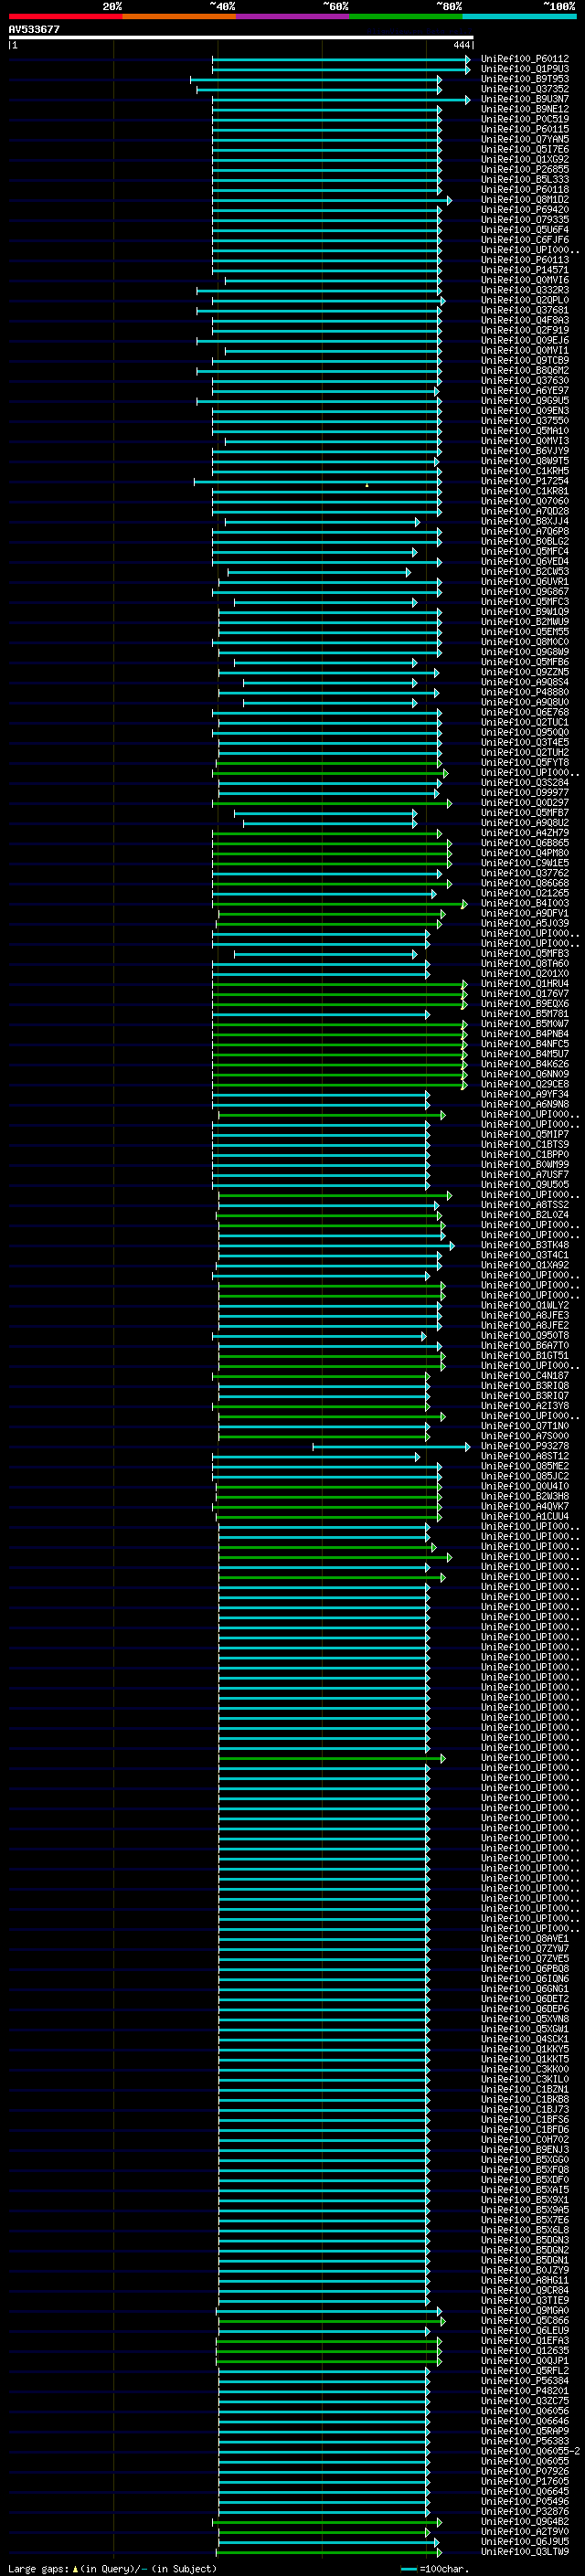Select hit UniRef100_P07926

click(x=525, y=2471)
